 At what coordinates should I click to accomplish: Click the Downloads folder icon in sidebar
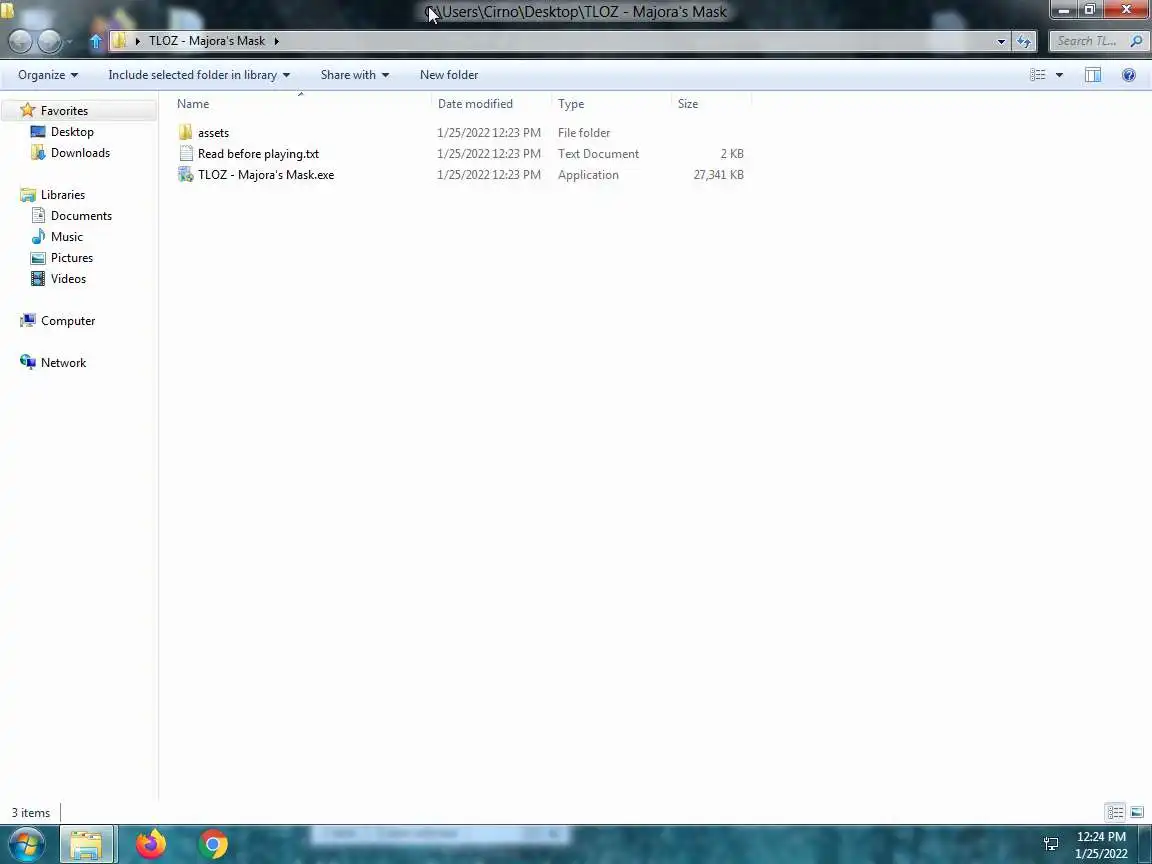tap(38, 152)
